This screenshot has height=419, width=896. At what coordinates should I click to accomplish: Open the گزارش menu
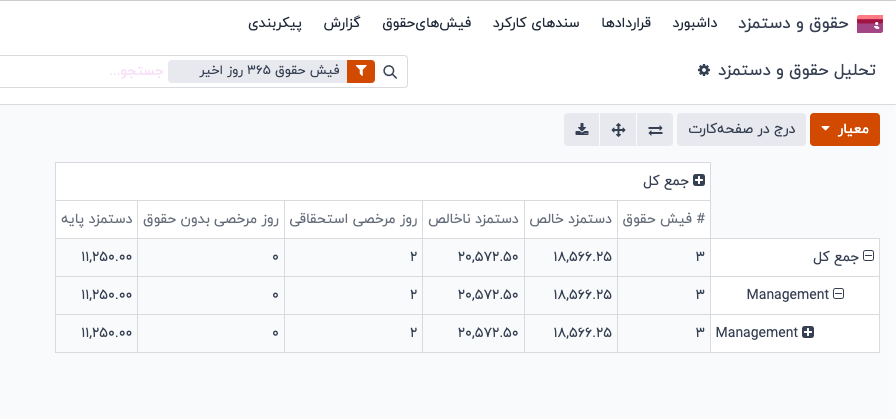pyautogui.click(x=343, y=23)
